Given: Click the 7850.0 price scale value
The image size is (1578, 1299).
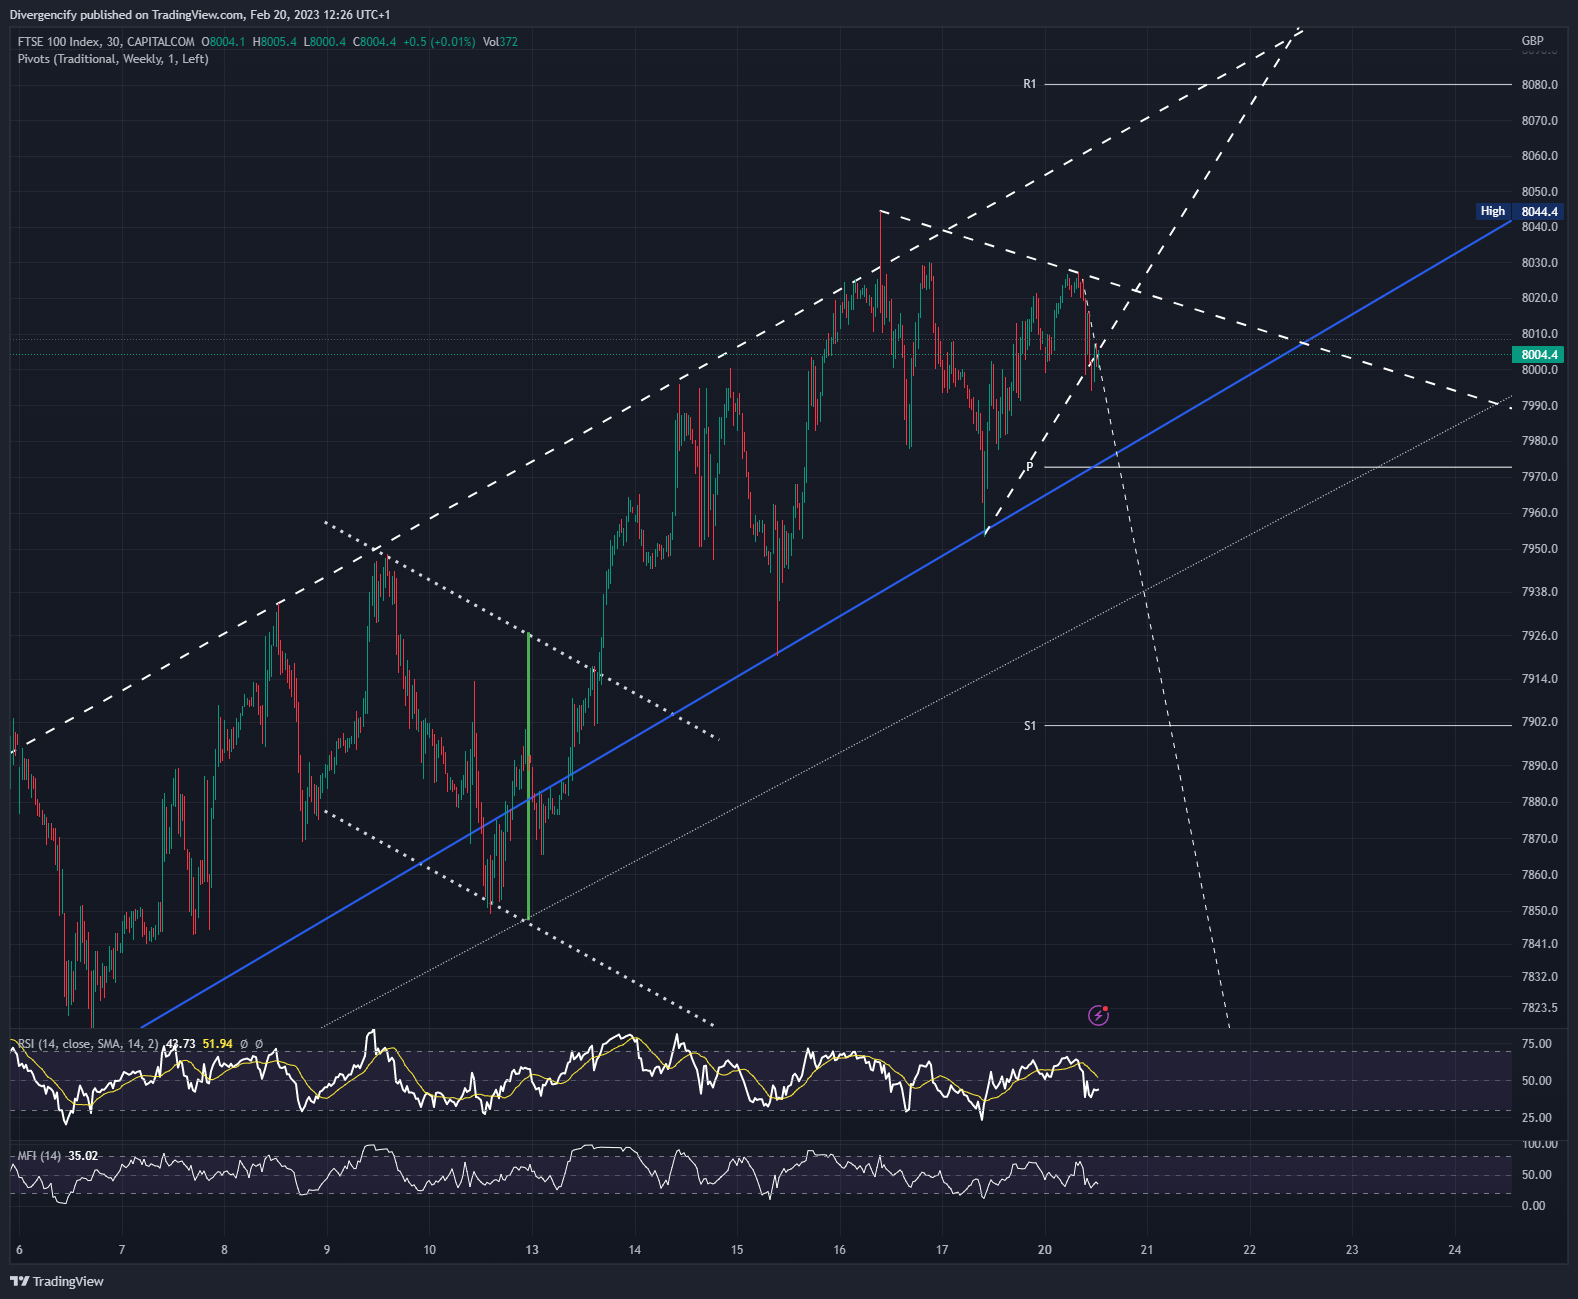Looking at the screenshot, I should [x=1539, y=911].
